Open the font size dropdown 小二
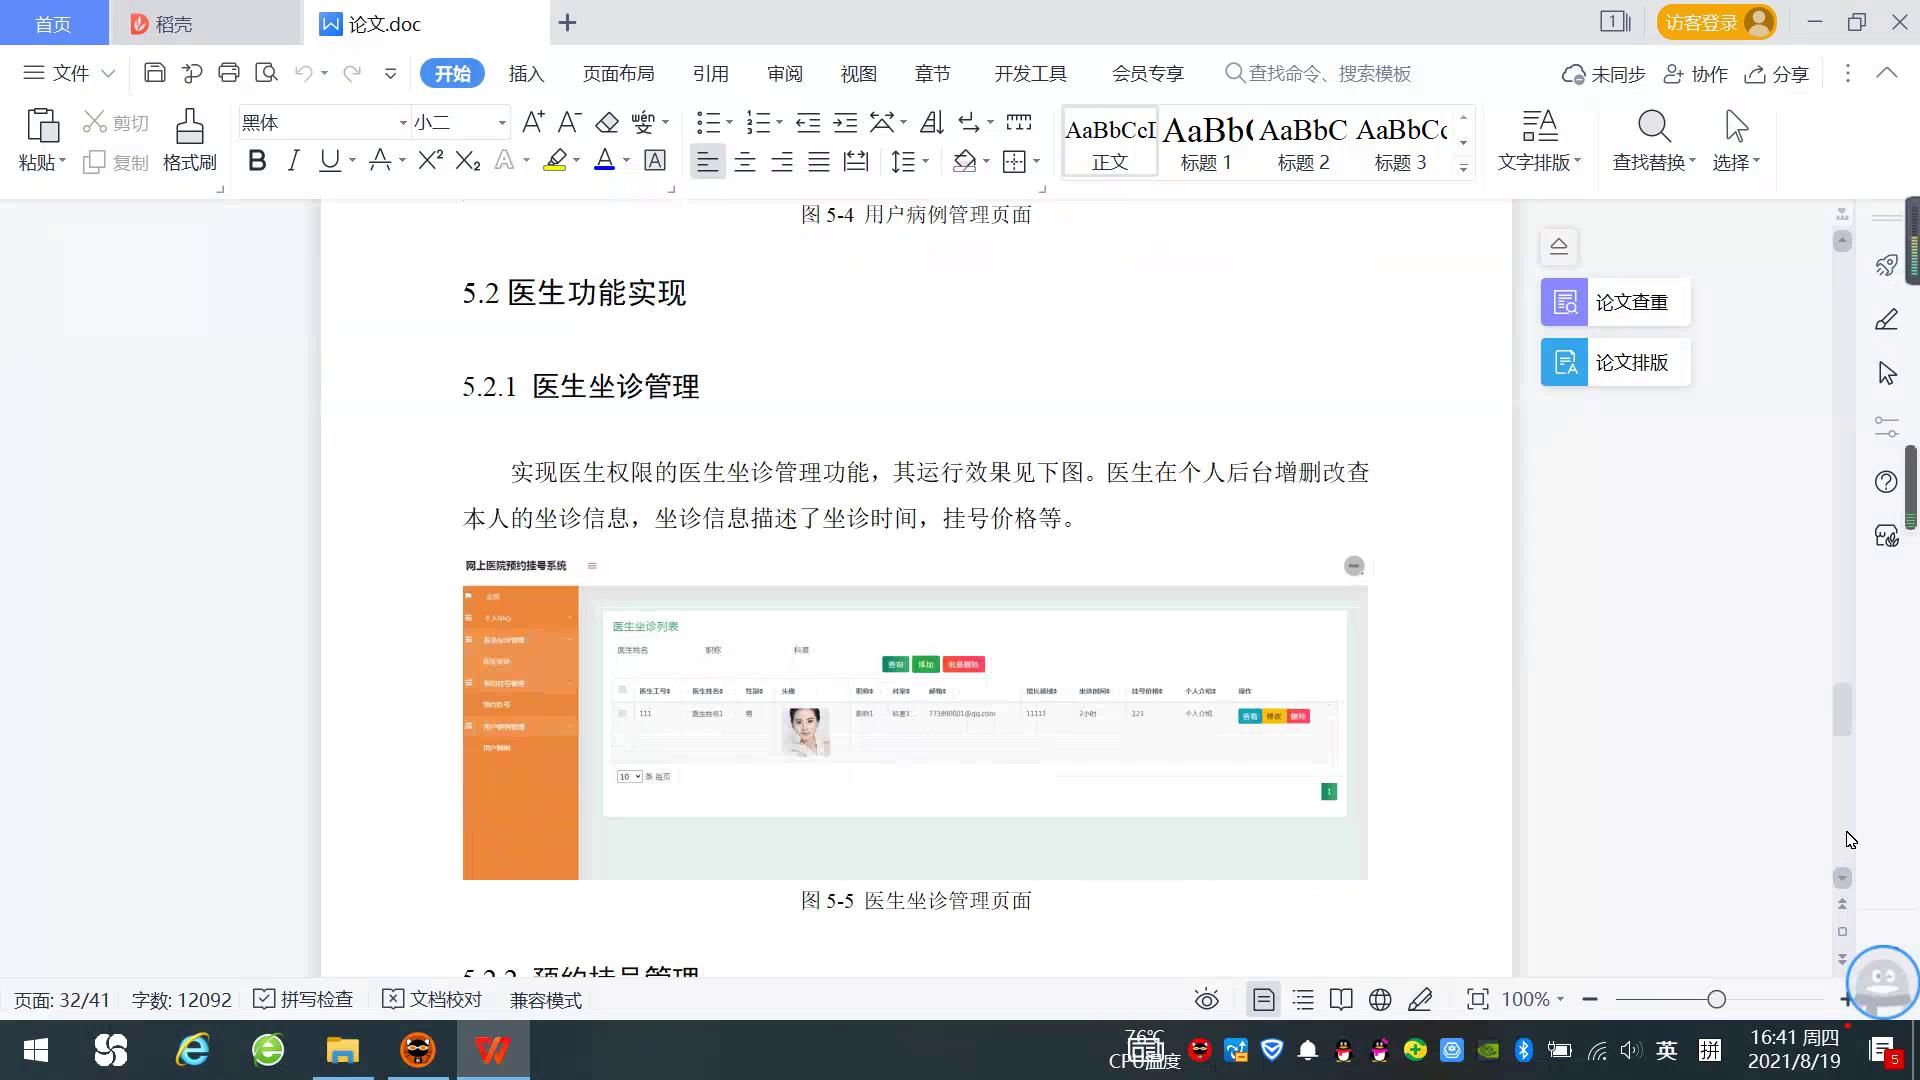Screen dimensions: 1920x1080 502,123
